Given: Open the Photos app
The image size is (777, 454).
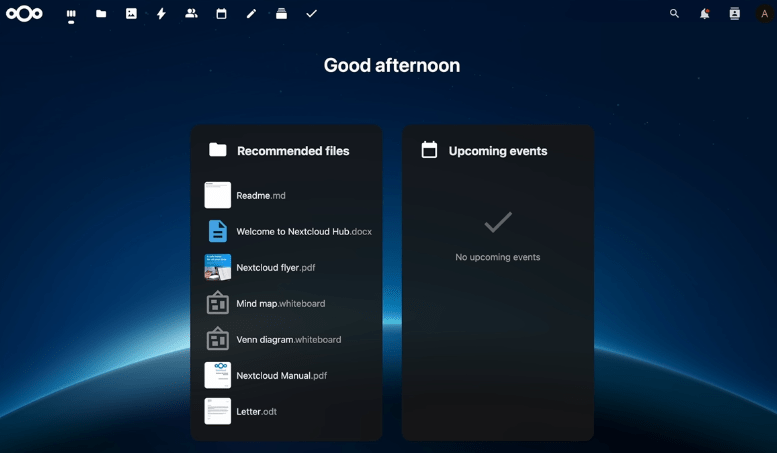Looking at the screenshot, I should coord(131,14).
